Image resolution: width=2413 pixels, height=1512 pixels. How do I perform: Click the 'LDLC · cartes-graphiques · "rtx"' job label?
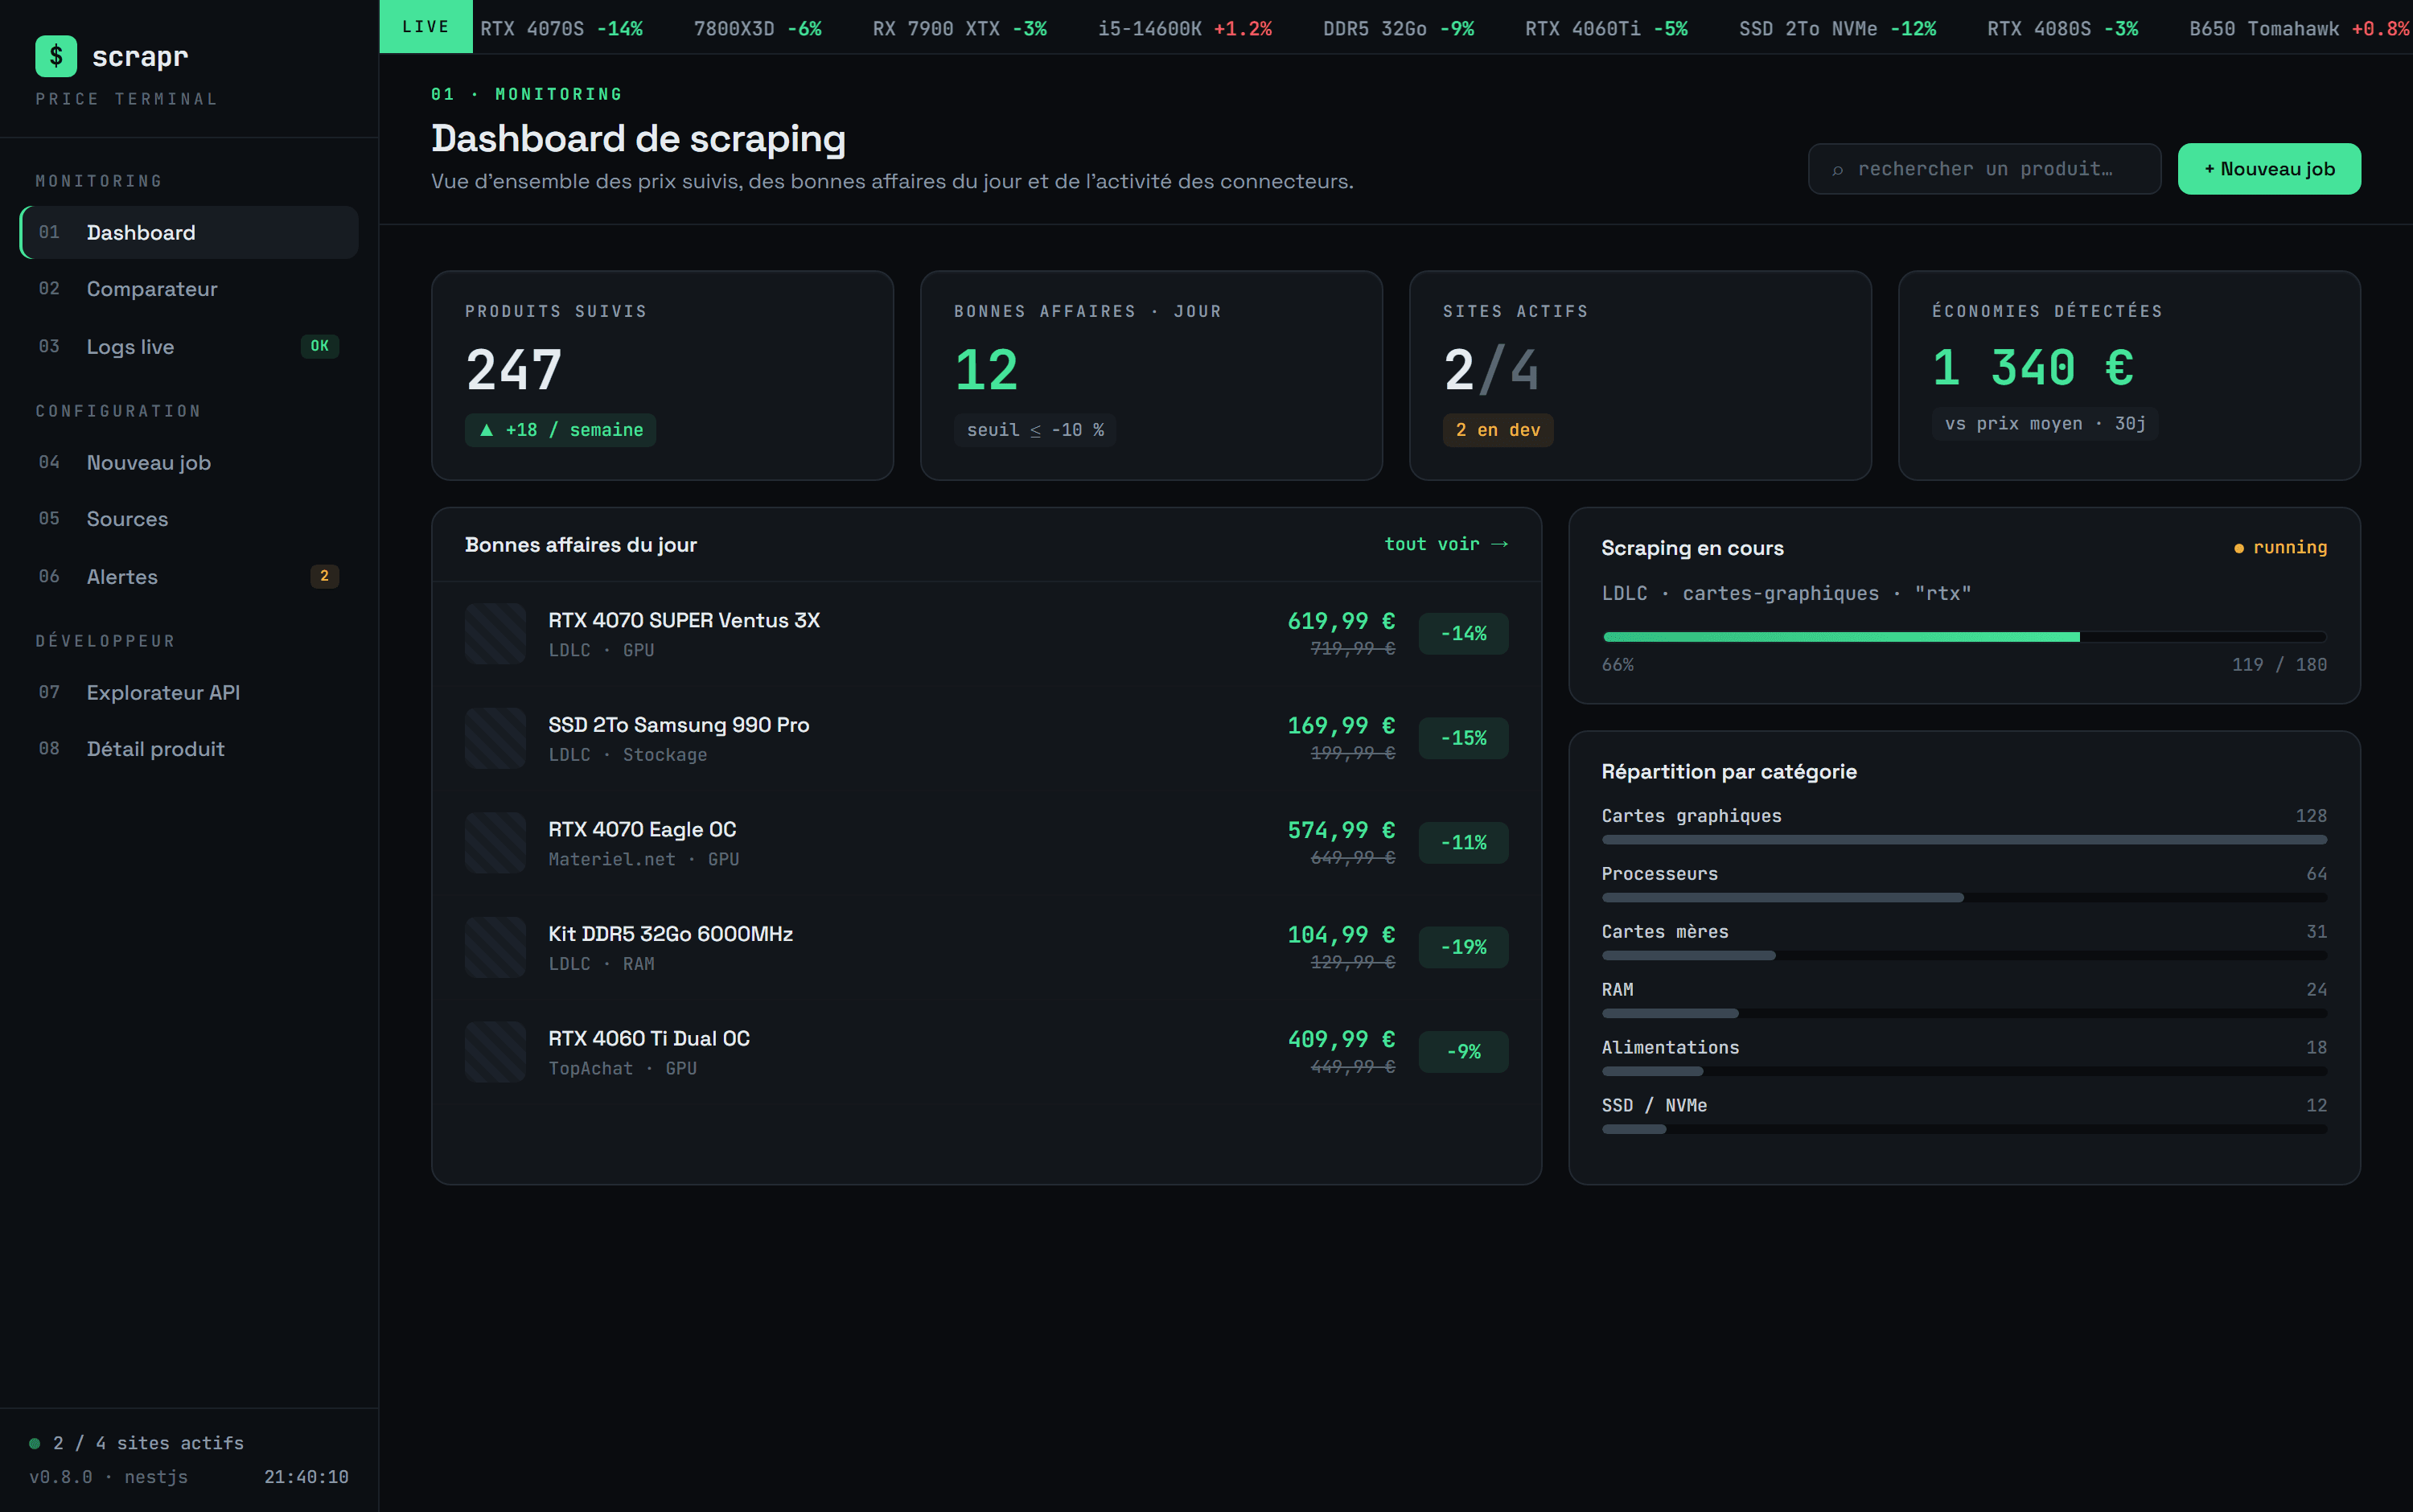tap(1786, 593)
